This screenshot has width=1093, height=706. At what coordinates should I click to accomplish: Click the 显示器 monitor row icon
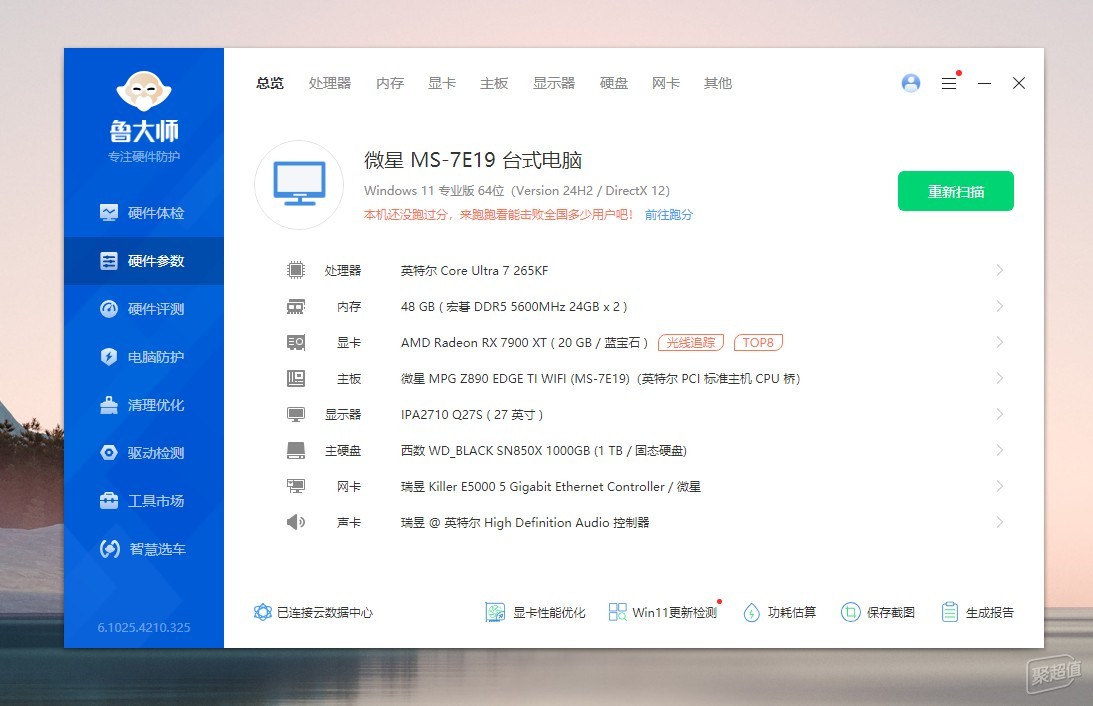[296, 415]
